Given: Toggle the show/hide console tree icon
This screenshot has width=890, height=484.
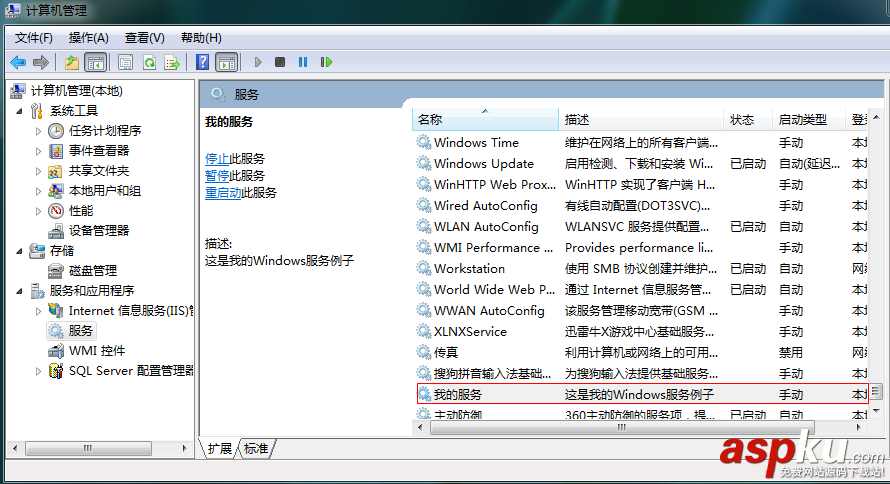Looking at the screenshot, I should coord(95,62).
